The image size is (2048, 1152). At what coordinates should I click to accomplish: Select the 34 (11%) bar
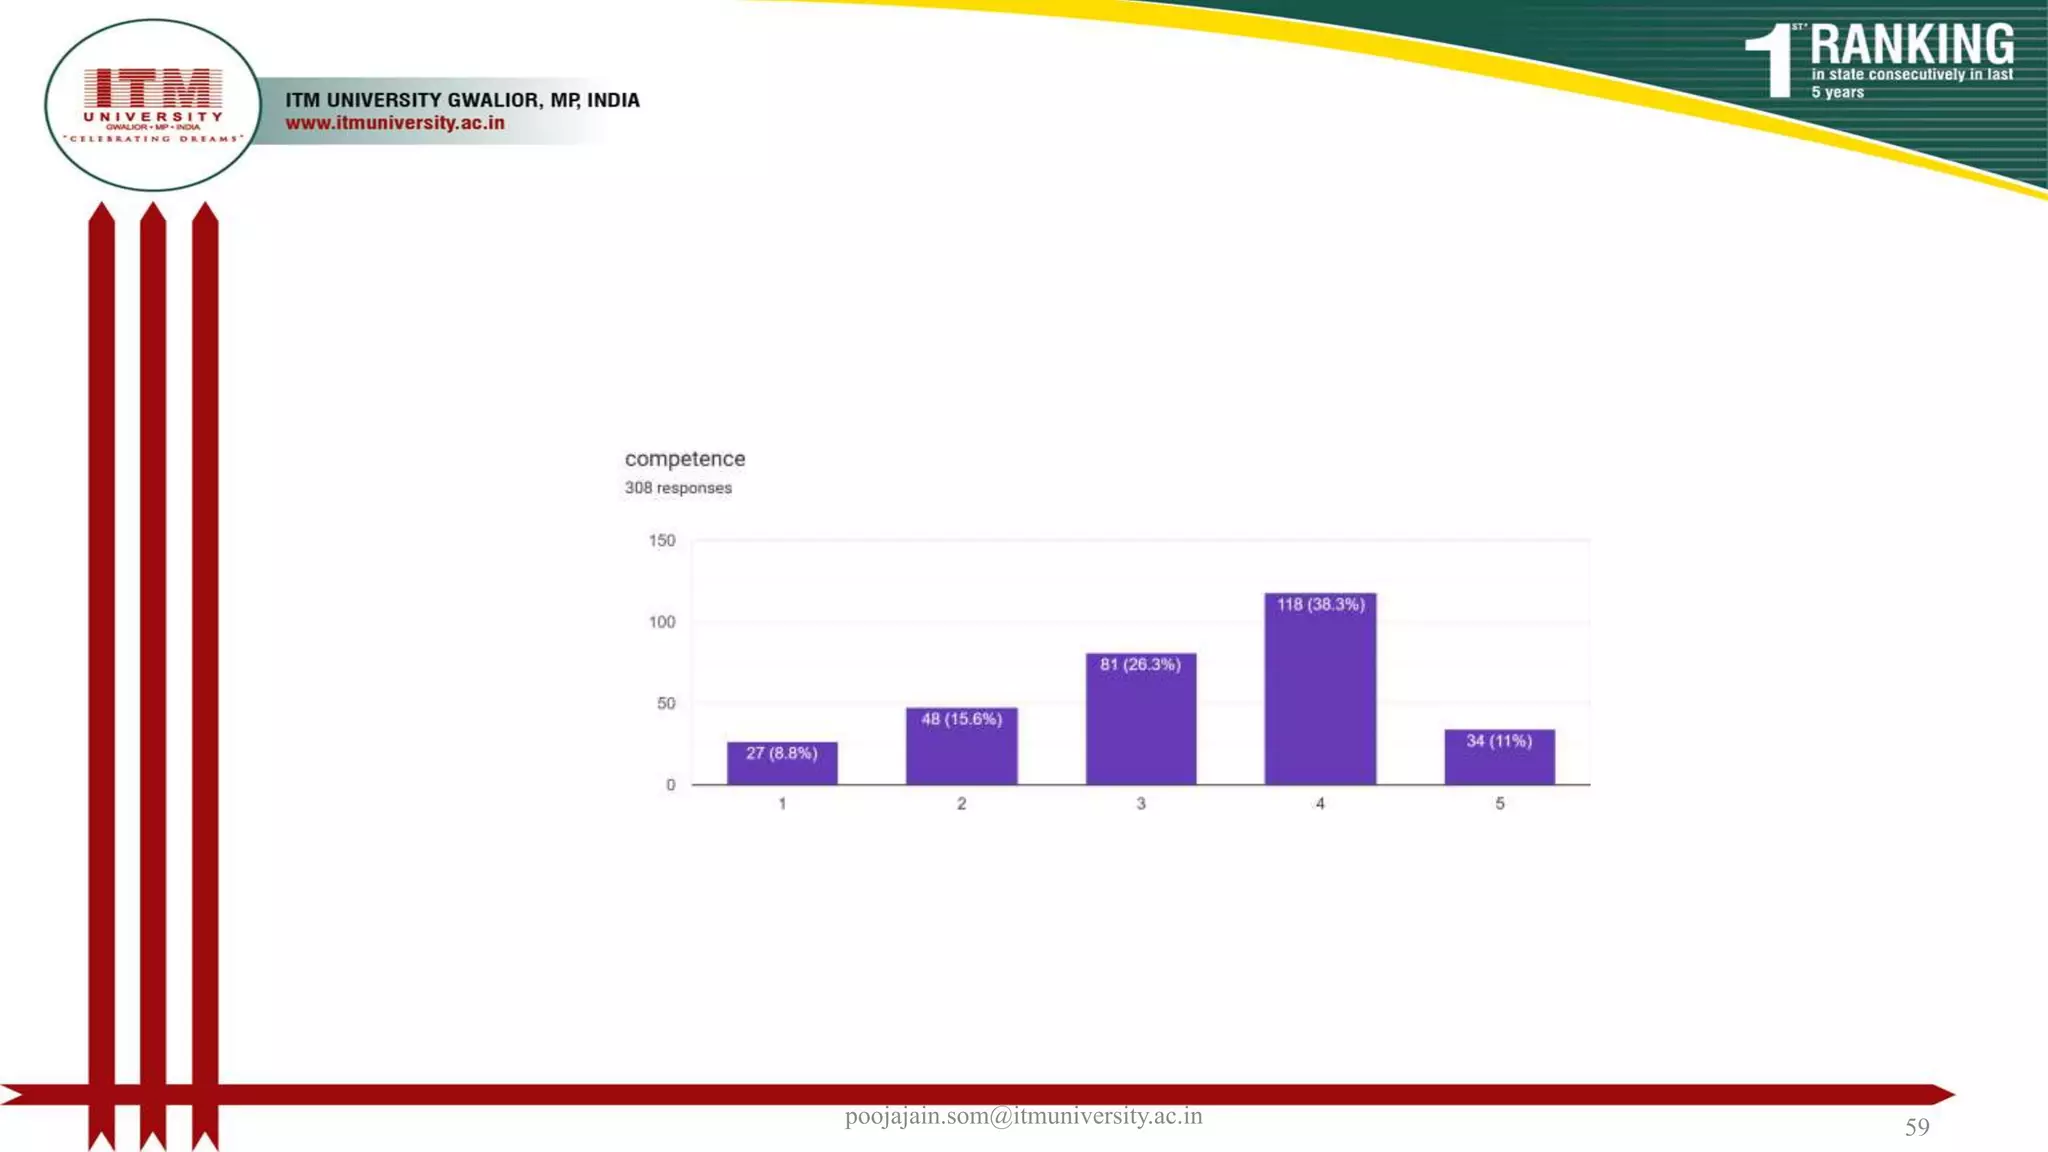(x=1499, y=757)
